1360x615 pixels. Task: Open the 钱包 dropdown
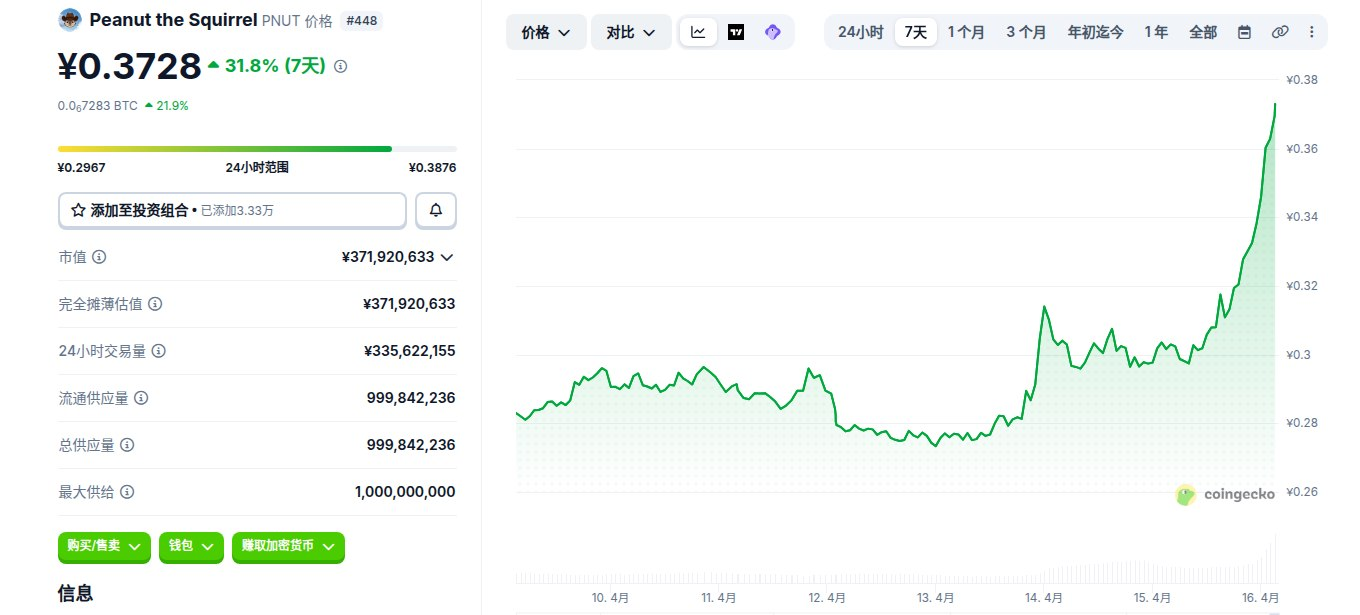click(191, 546)
